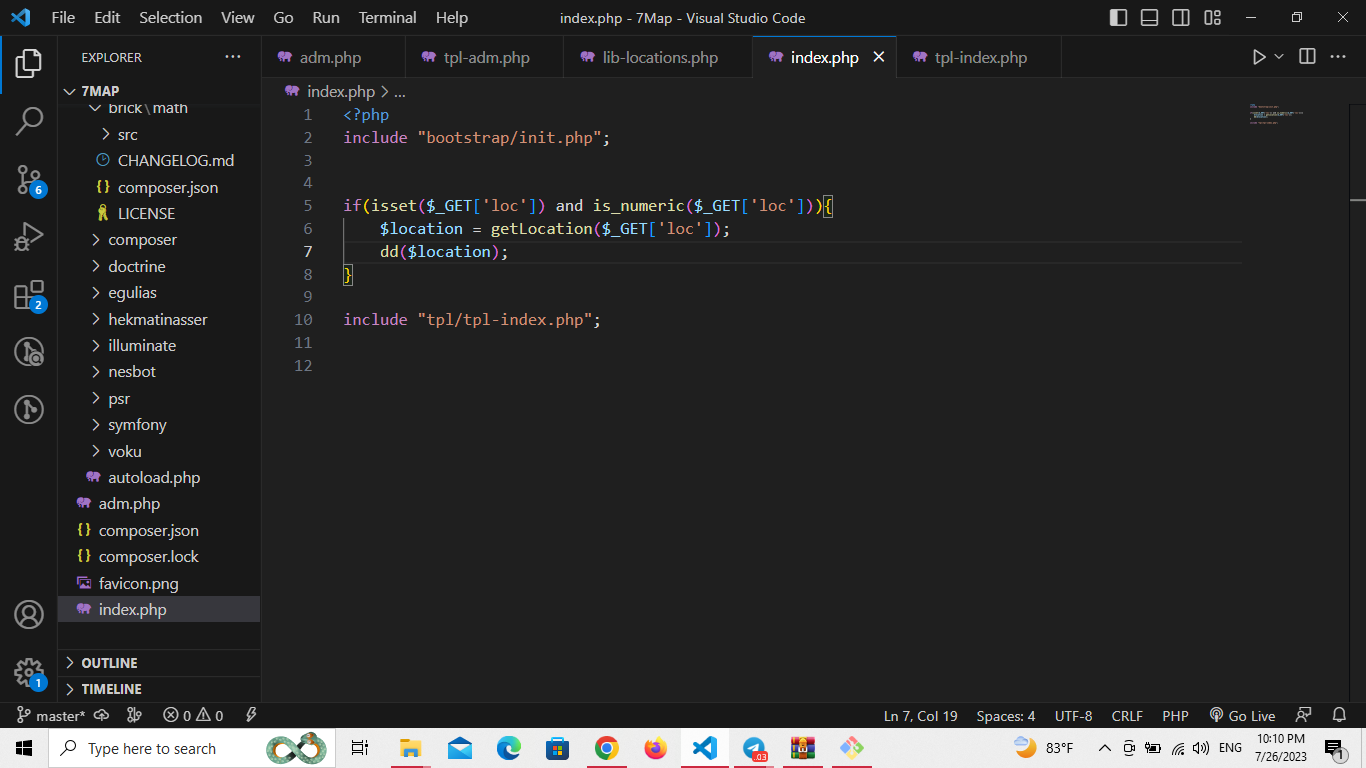Viewport: 1366px width, 768px height.
Task: Click CRLF end-of-line selector
Action: coord(1127,716)
